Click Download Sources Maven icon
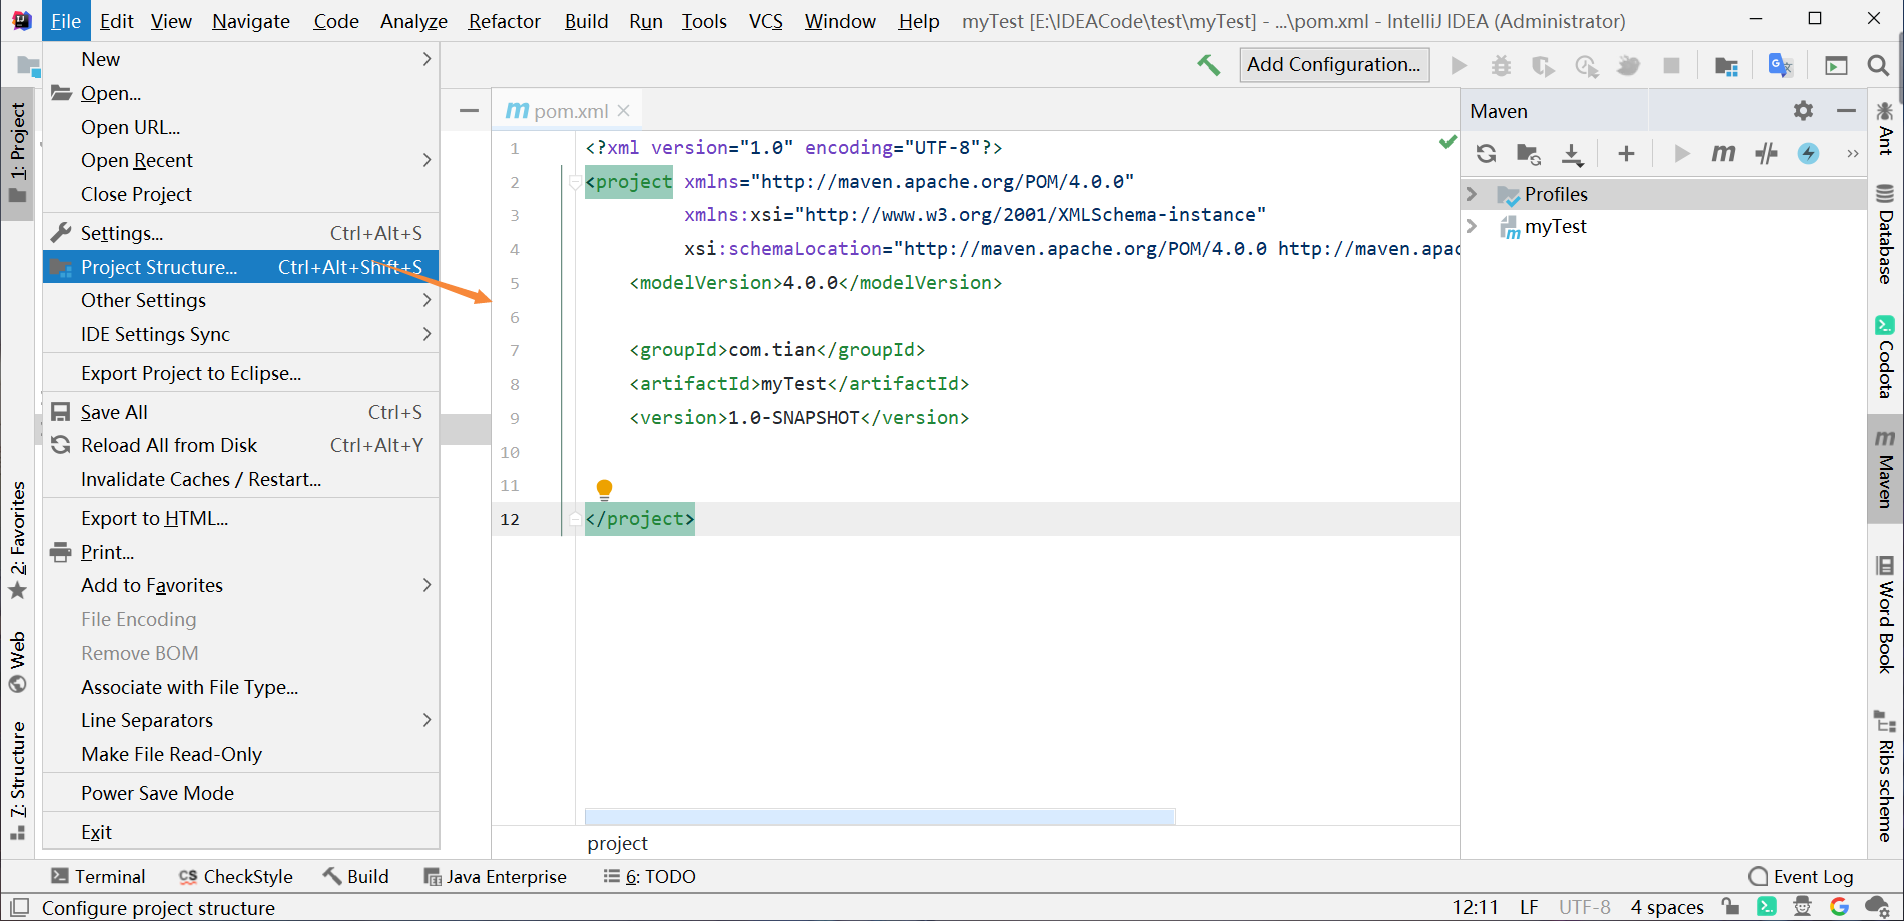The image size is (1904, 921). click(x=1572, y=153)
